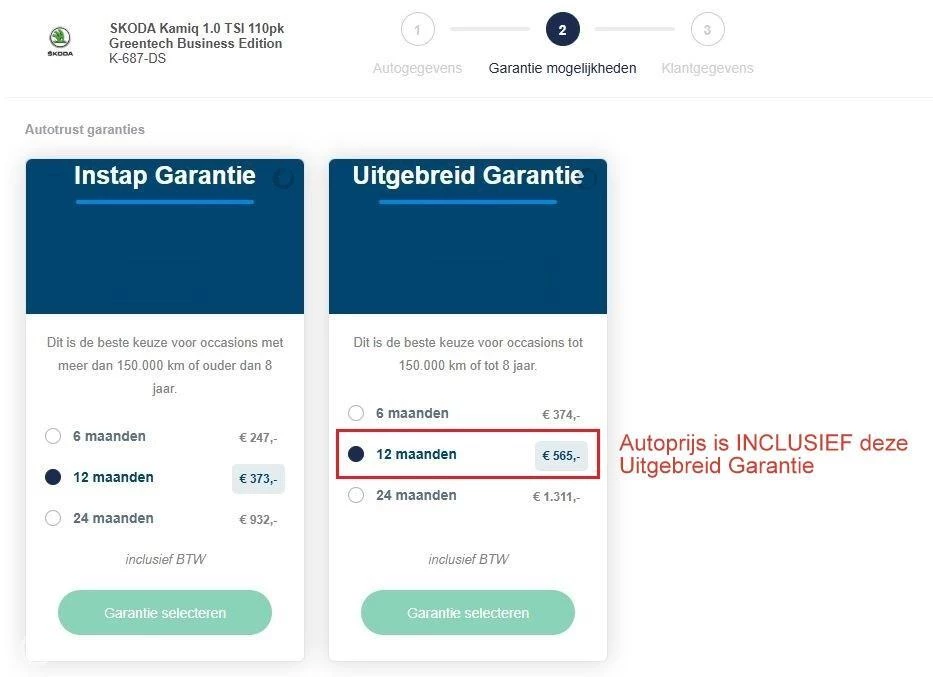Click the Skoda logo icon
The image size is (933, 677).
click(60, 42)
